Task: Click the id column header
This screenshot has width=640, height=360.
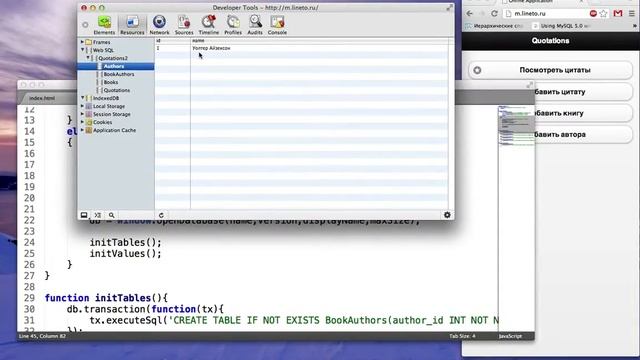Action: pyautogui.click(x=172, y=40)
